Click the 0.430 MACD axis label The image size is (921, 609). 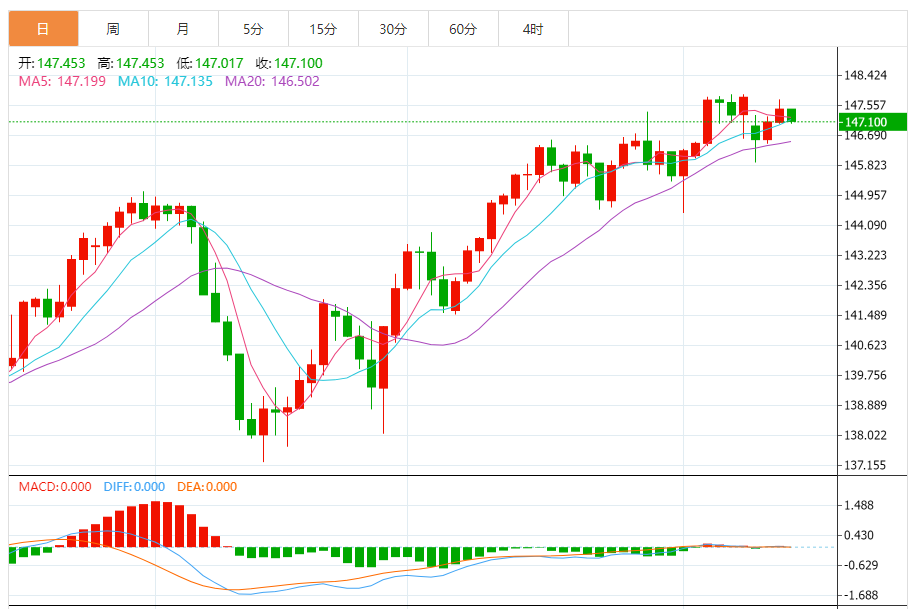pos(859,535)
